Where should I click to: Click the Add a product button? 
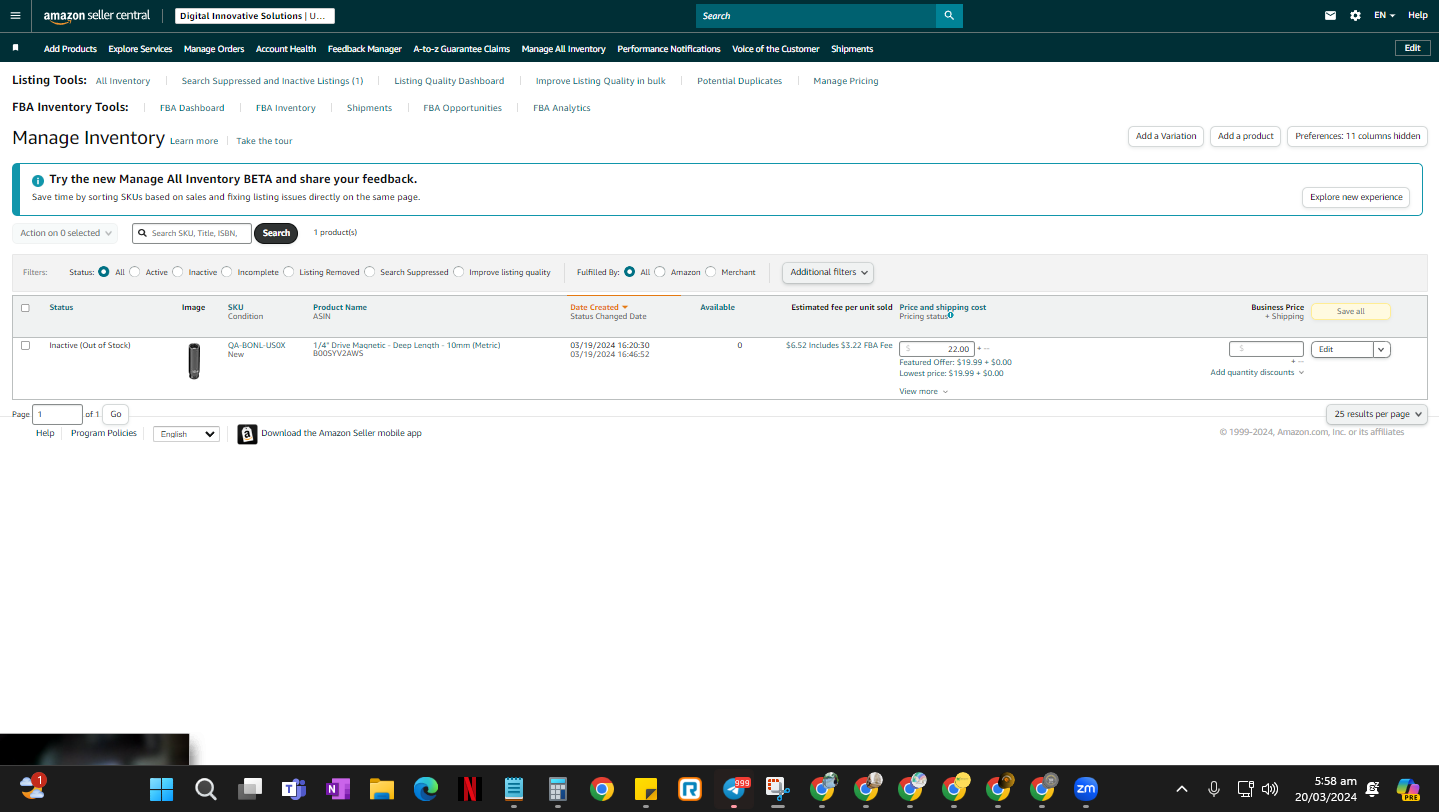coord(1246,136)
